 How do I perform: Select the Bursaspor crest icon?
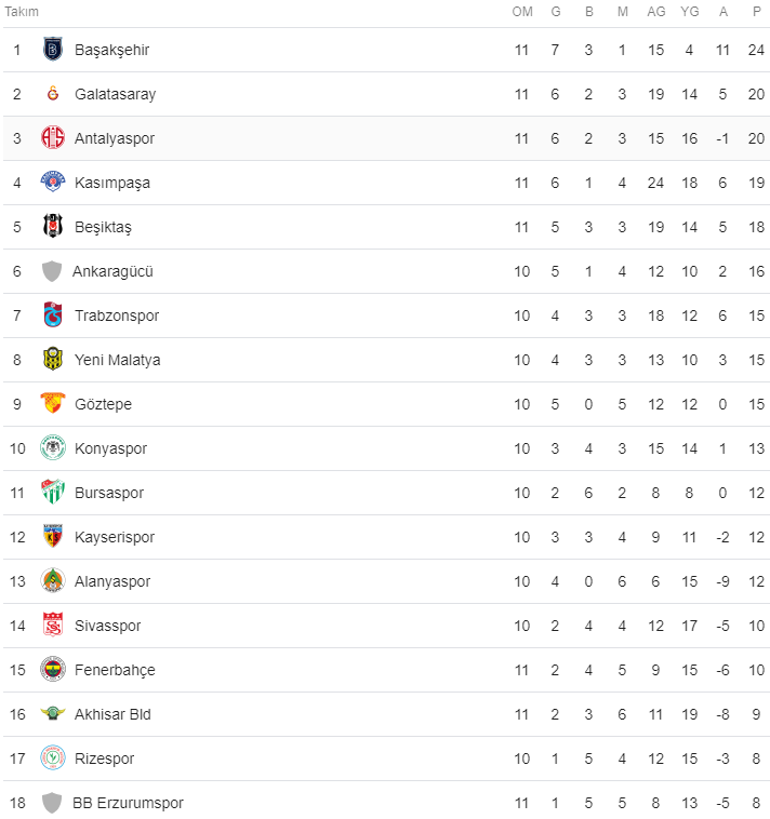52,492
